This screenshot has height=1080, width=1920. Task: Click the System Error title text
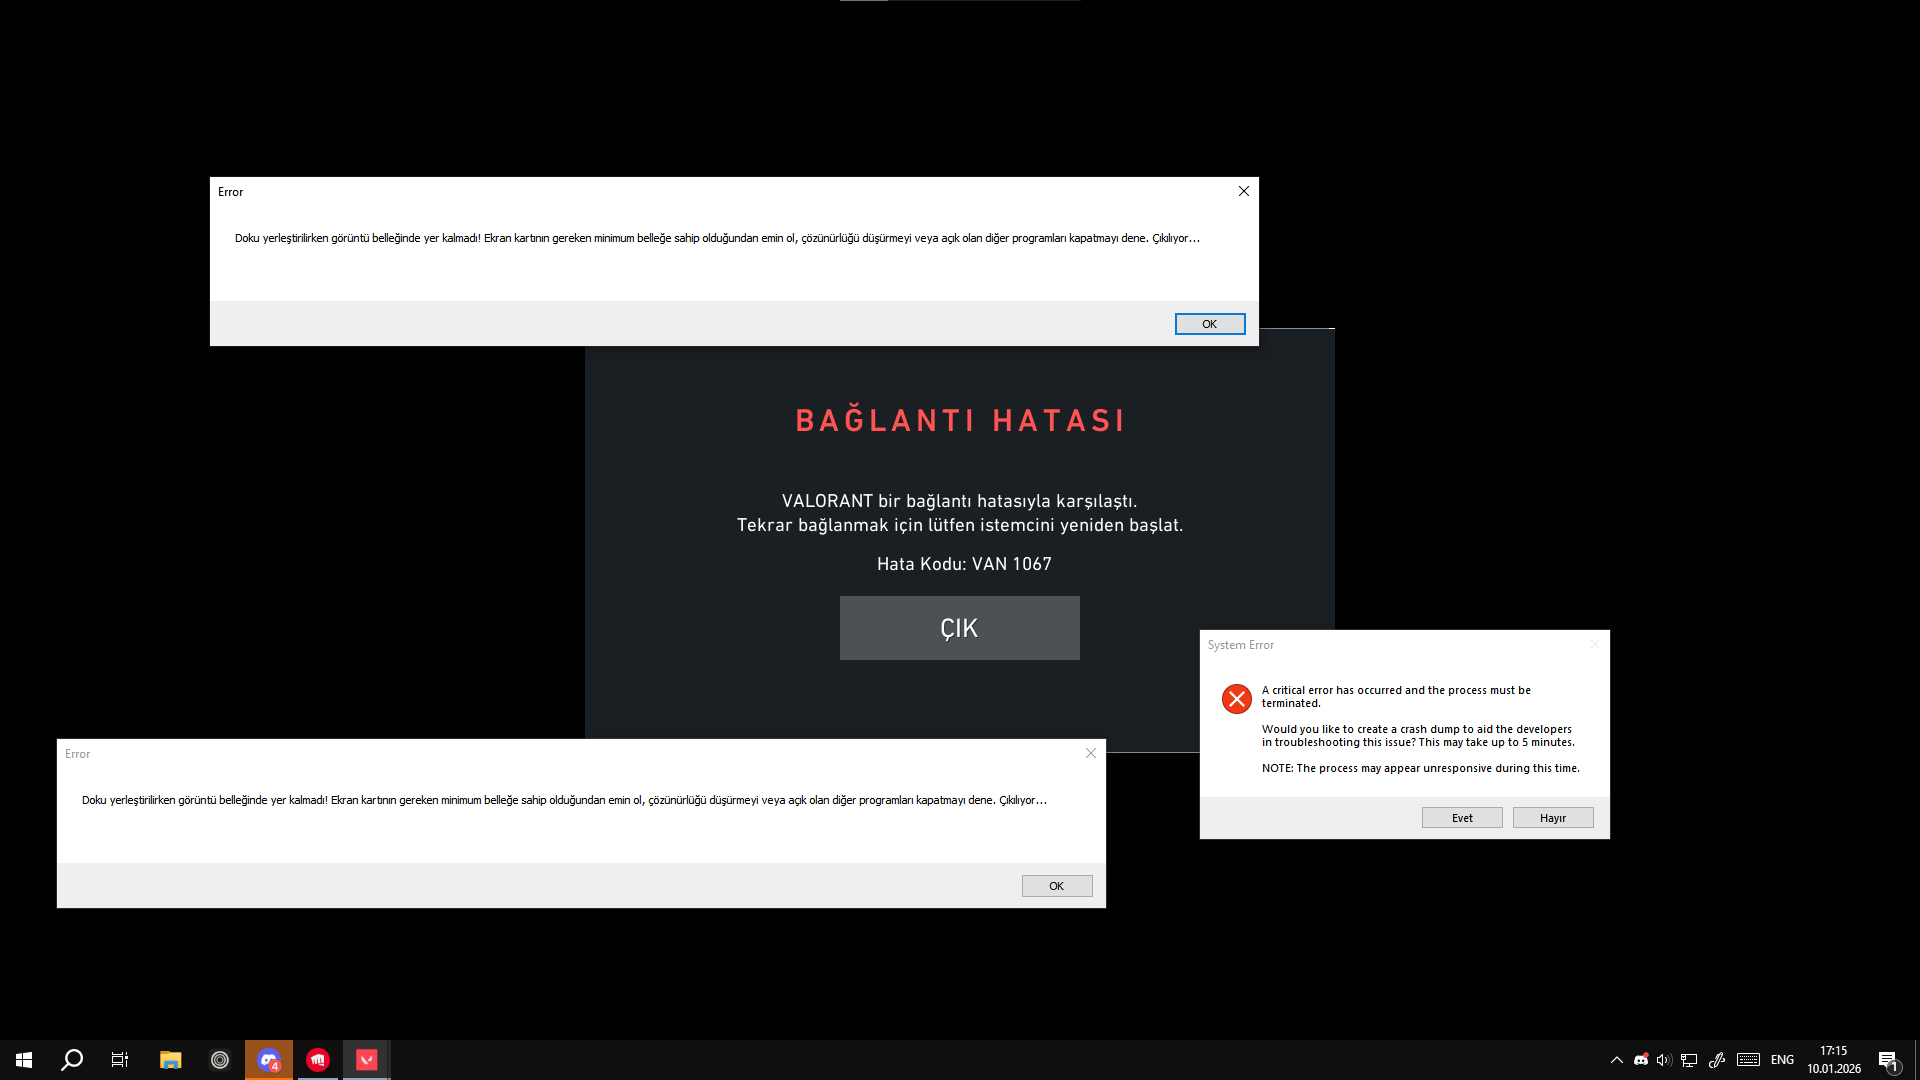pos(1241,645)
